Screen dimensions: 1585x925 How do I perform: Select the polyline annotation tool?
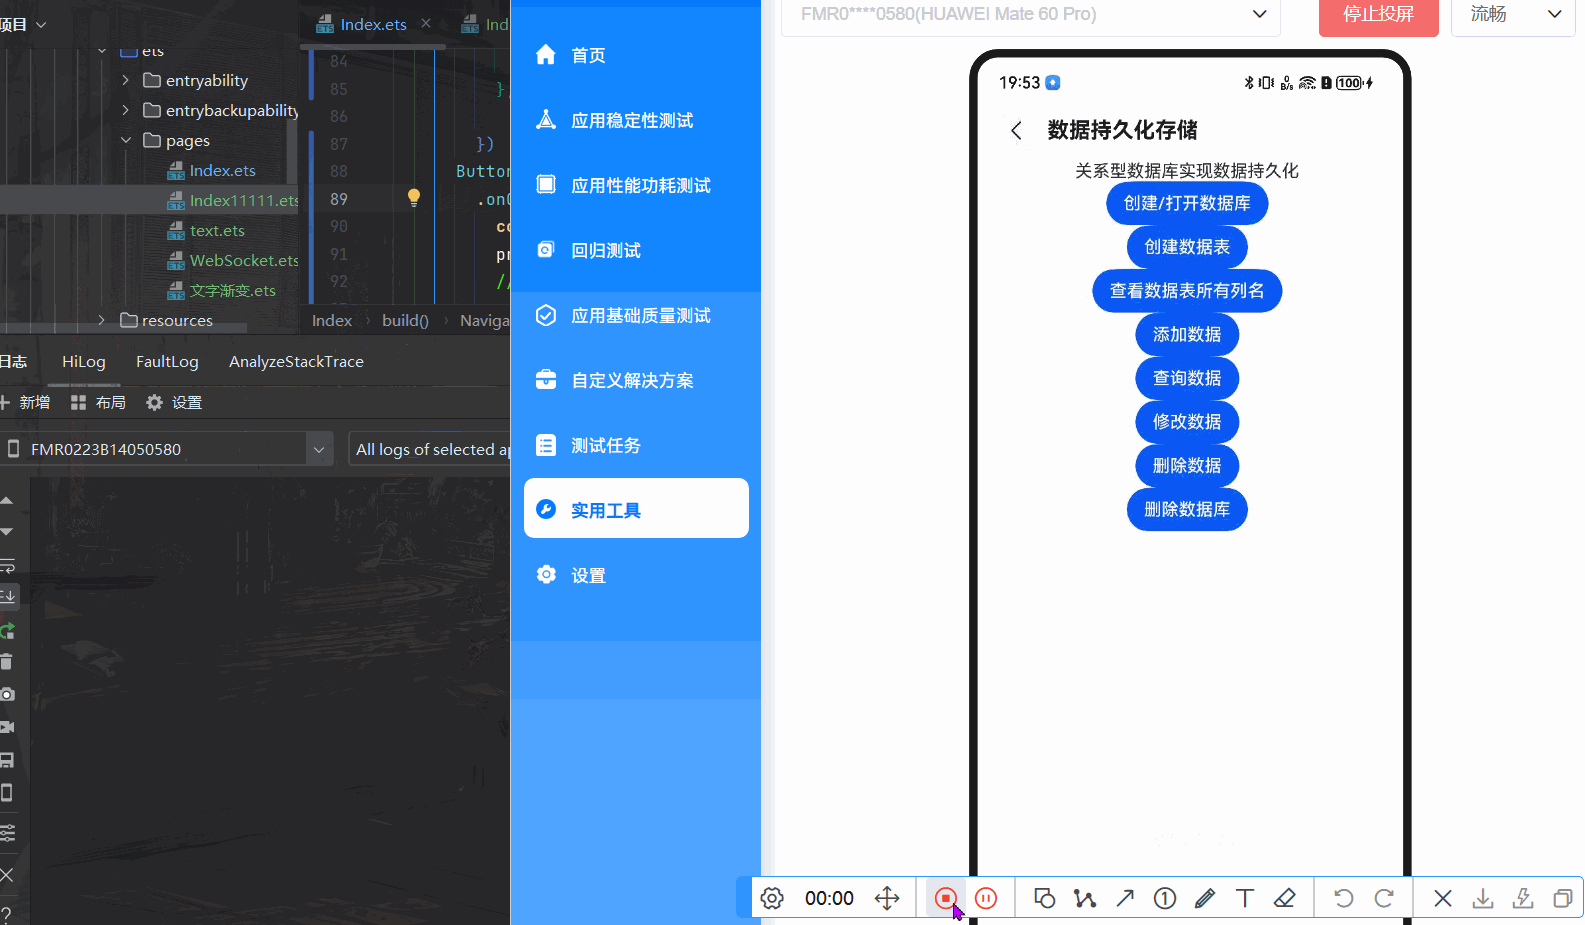1085,898
